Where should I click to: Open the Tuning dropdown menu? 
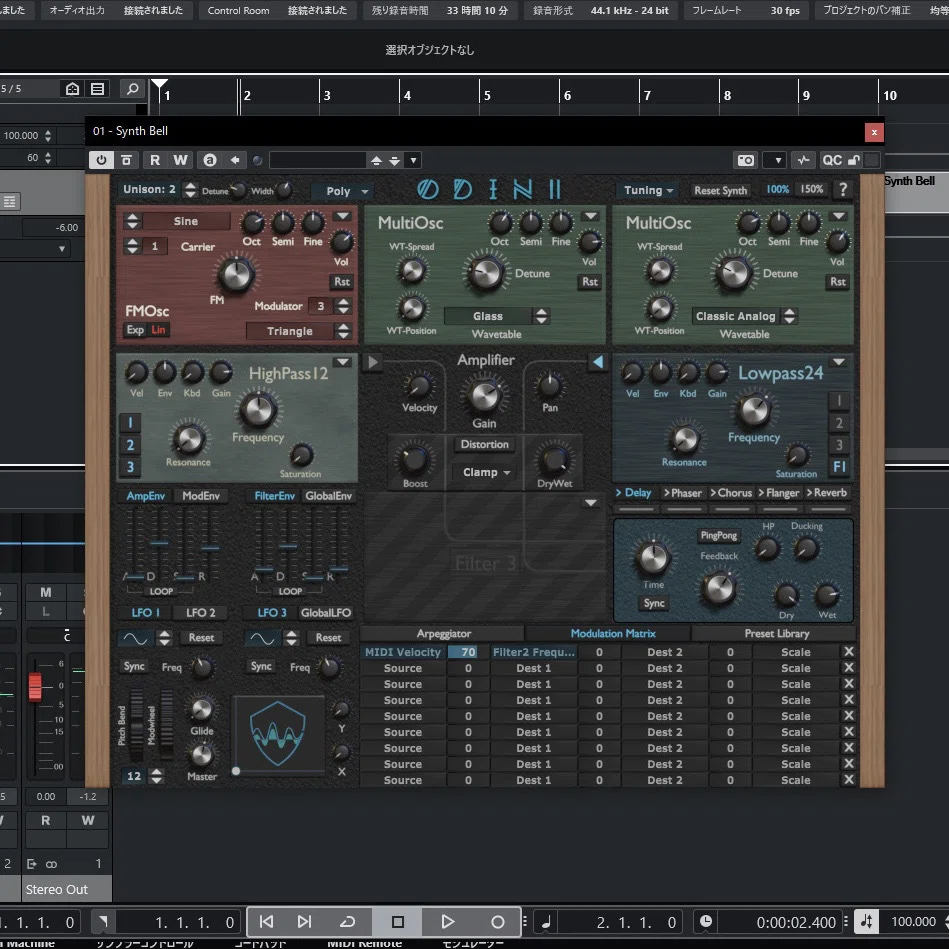648,190
